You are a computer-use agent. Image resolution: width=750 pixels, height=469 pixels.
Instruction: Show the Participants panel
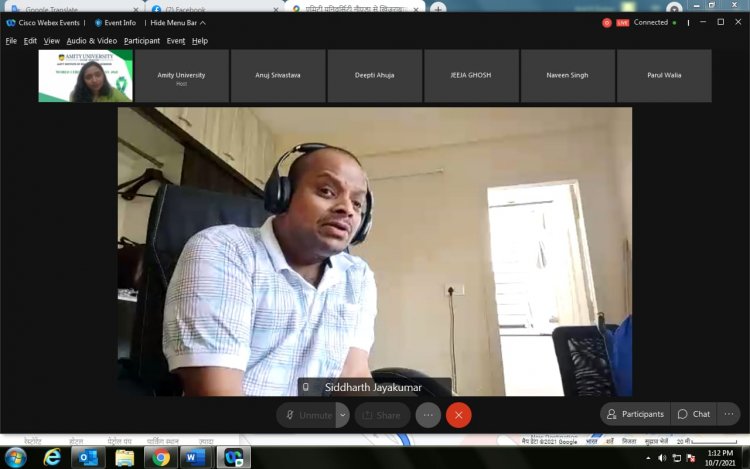(635, 414)
